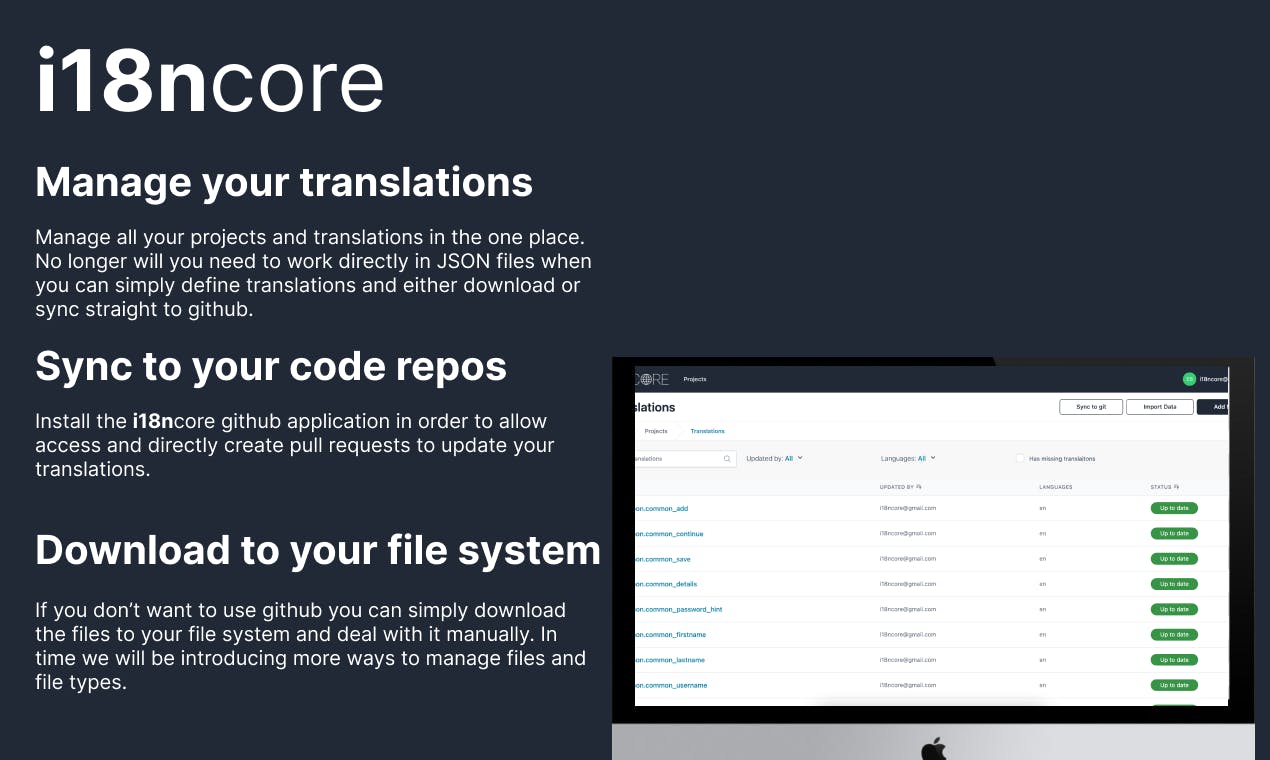Click the green user avatar in the app header
The width and height of the screenshot is (1270, 760).
click(1189, 379)
